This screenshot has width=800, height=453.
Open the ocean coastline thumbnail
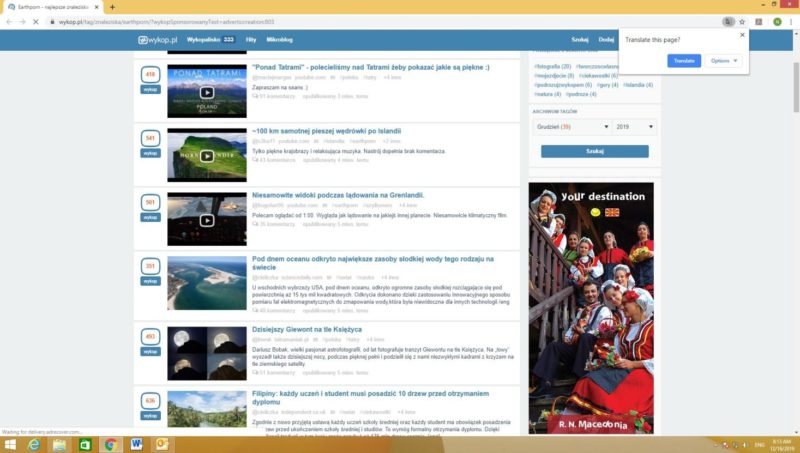[x=207, y=283]
